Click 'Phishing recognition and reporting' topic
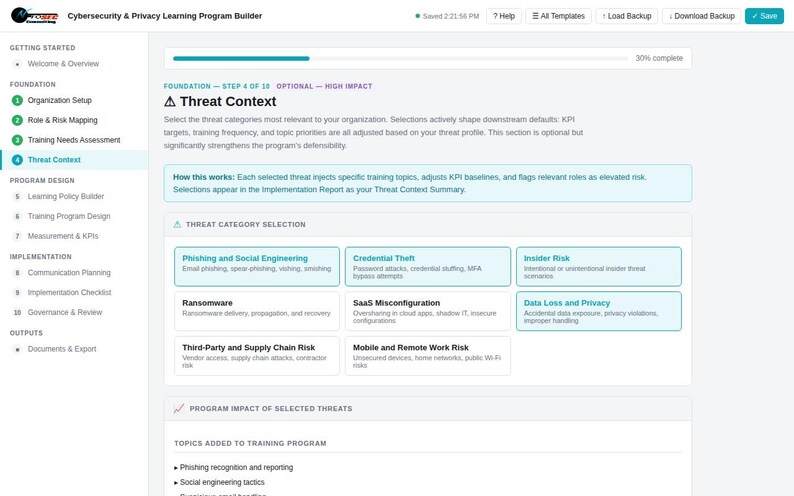The image size is (794, 496). click(236, 467)
